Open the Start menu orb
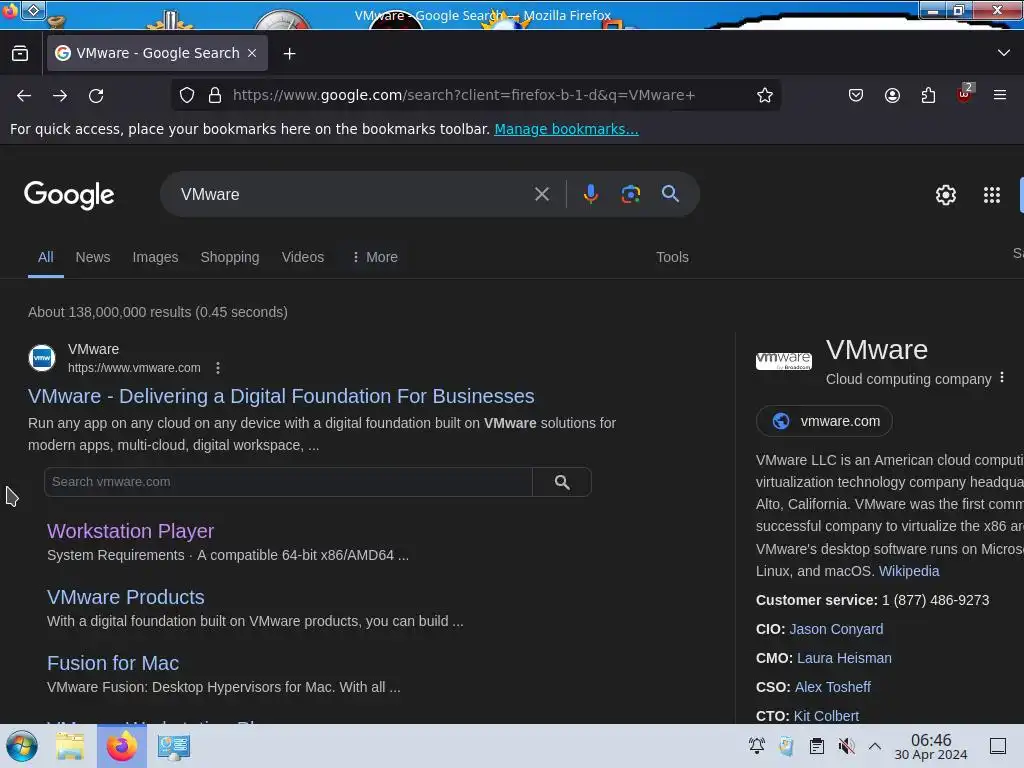 point(22,746)
